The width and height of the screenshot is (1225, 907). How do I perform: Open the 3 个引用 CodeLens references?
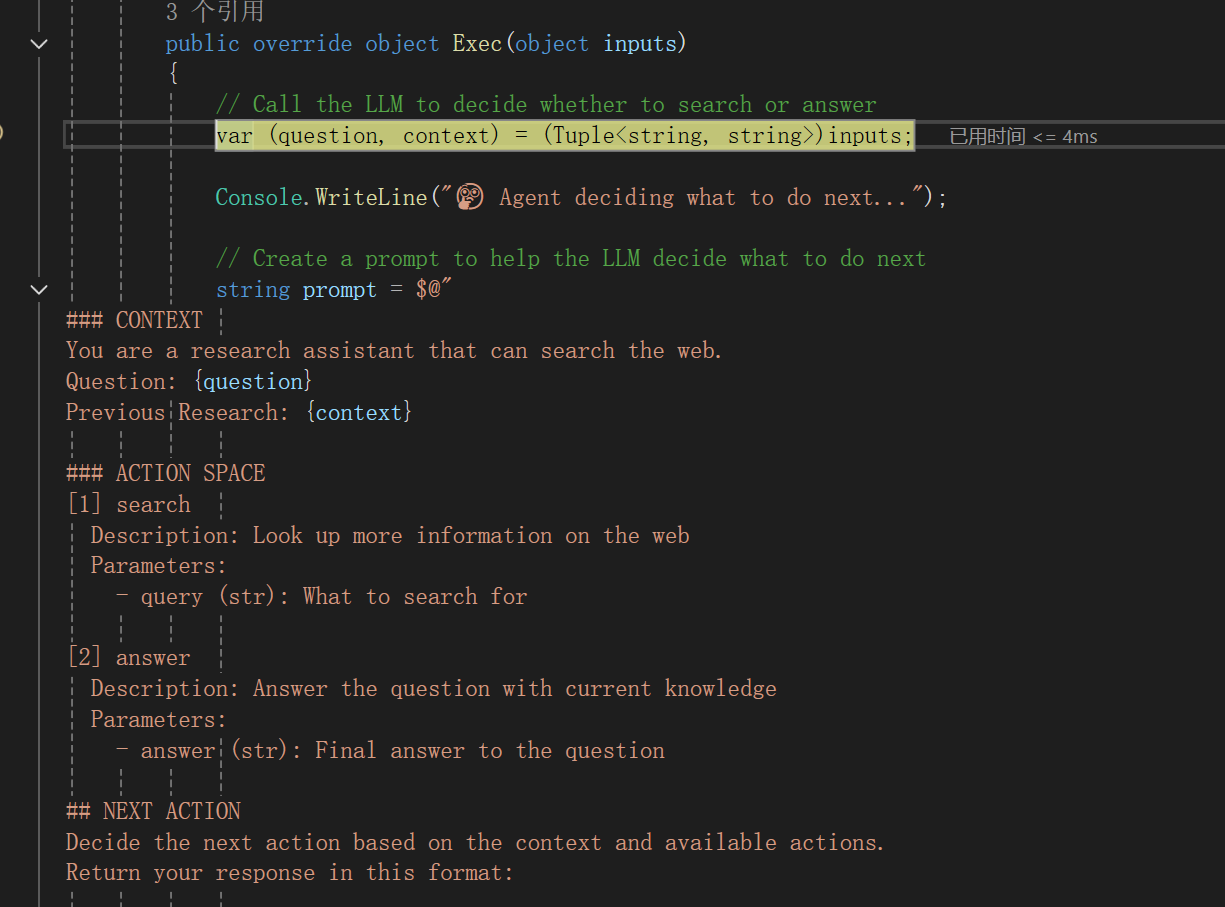tap(210, 11)
